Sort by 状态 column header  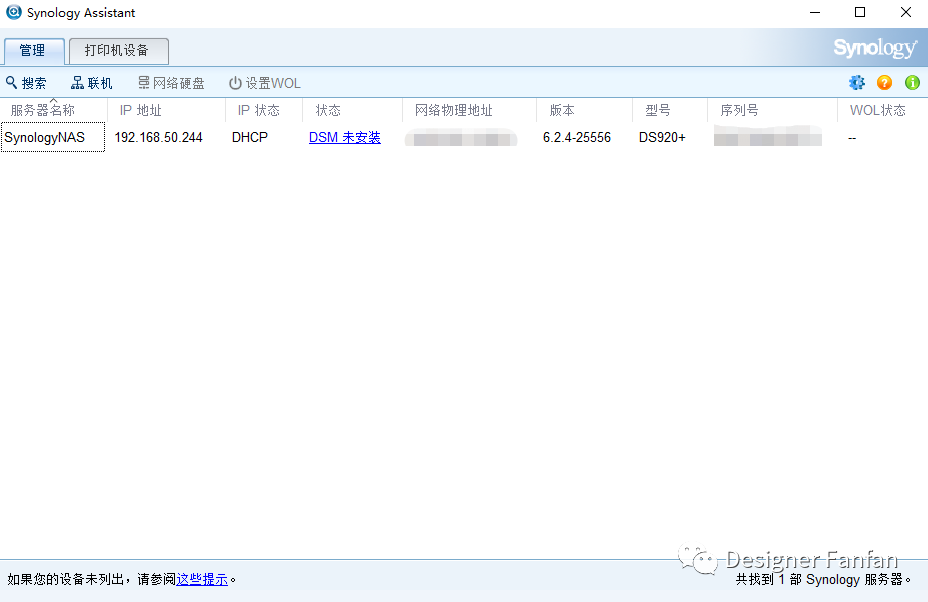point(352,110)
